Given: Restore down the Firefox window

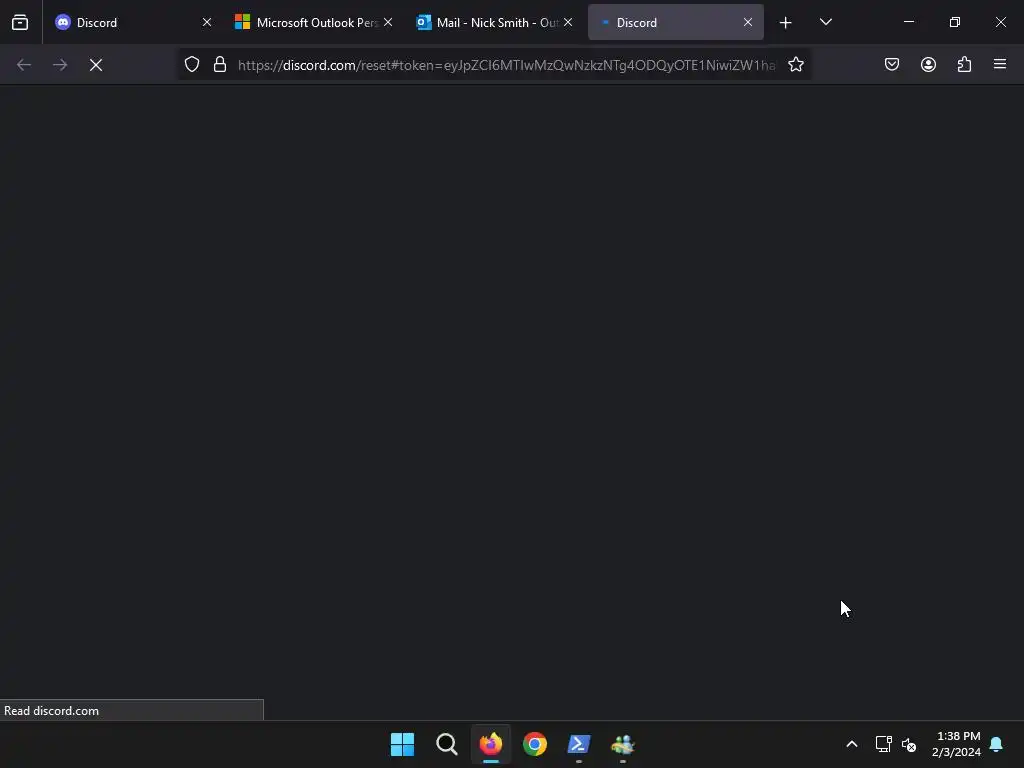Looking at the screenshot, I should coord(954,22).
